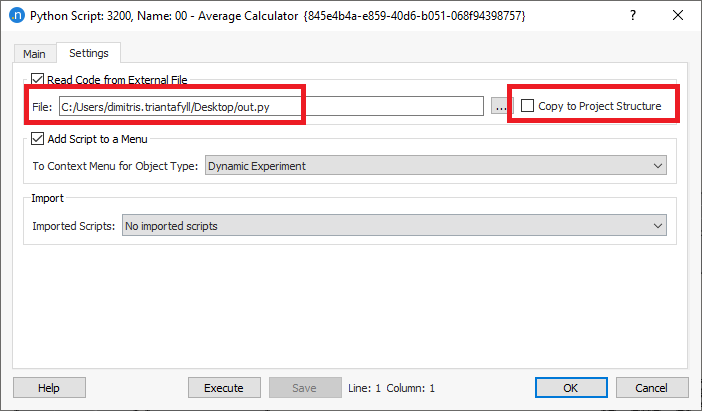702x411 pixels.
Task: Click the File path input field
Action: (270, 106)
